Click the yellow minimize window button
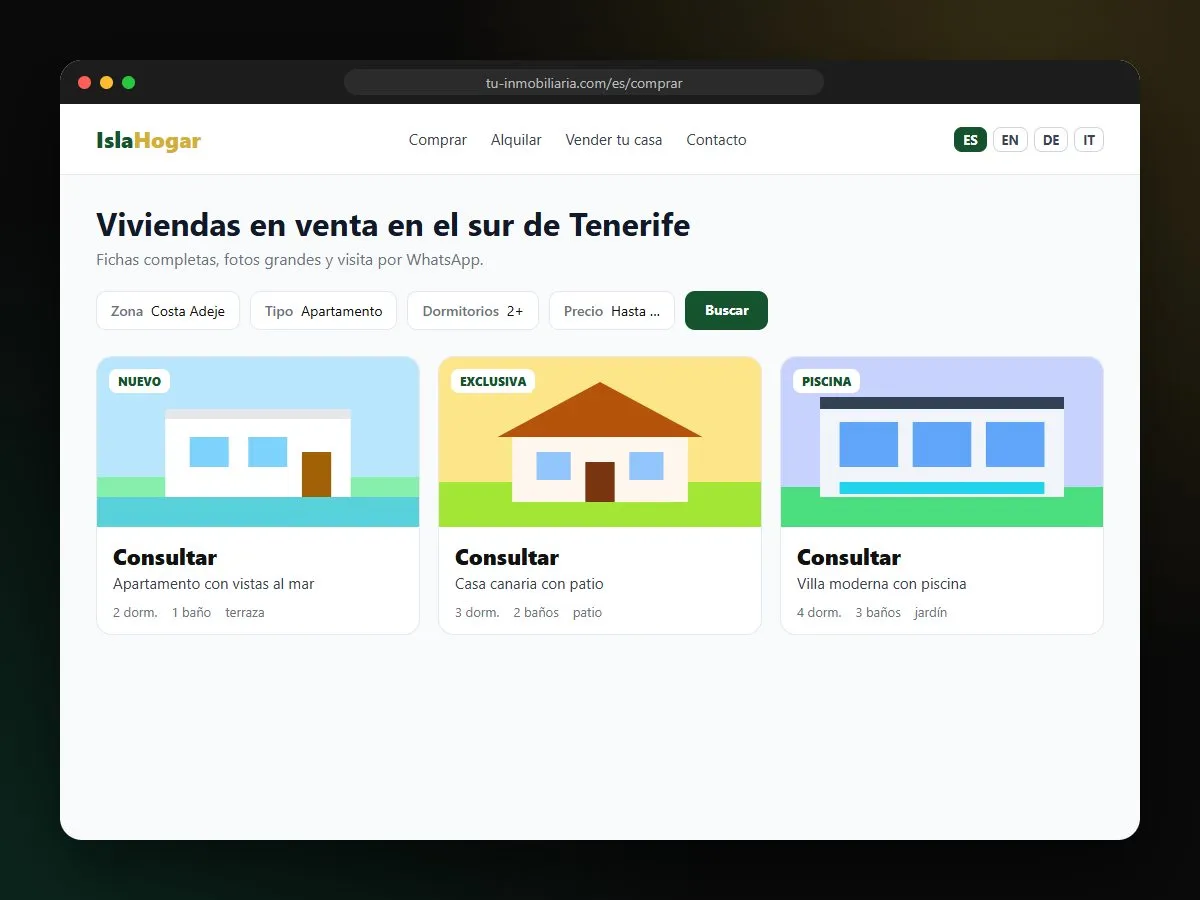This screenshot has height=900, width=1200. (x=106, y=83)
